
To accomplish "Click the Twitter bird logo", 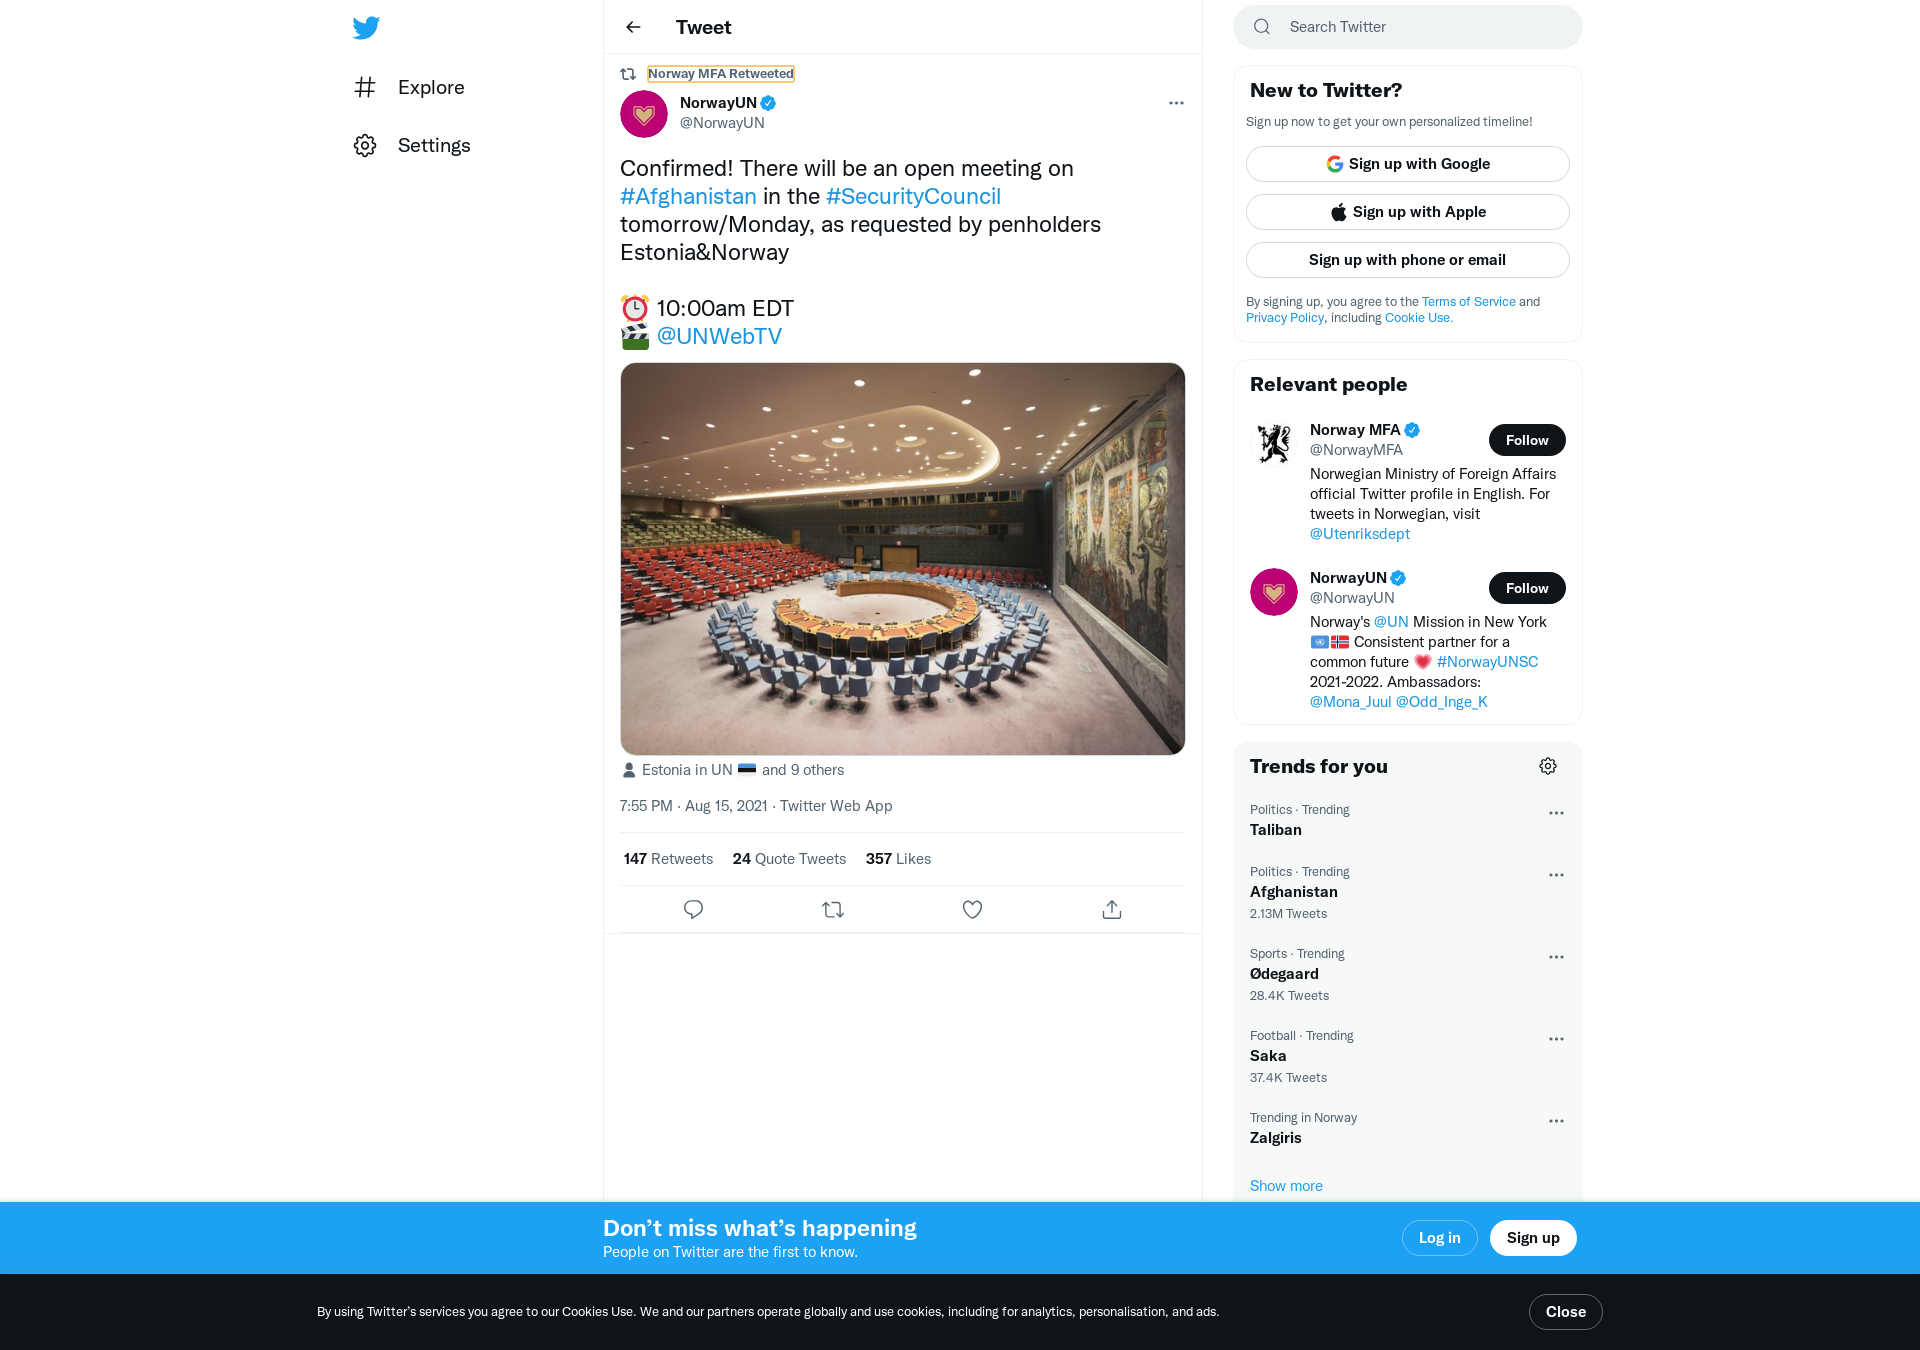I will point(366,27).
